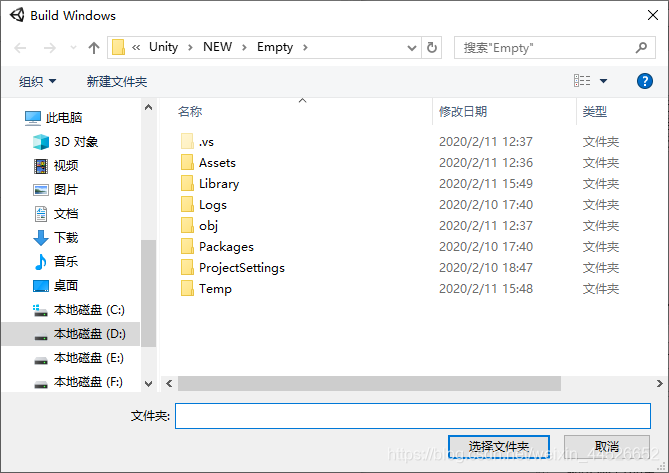
Task: Select the Temp folder icon
Action: click(187, 288)
